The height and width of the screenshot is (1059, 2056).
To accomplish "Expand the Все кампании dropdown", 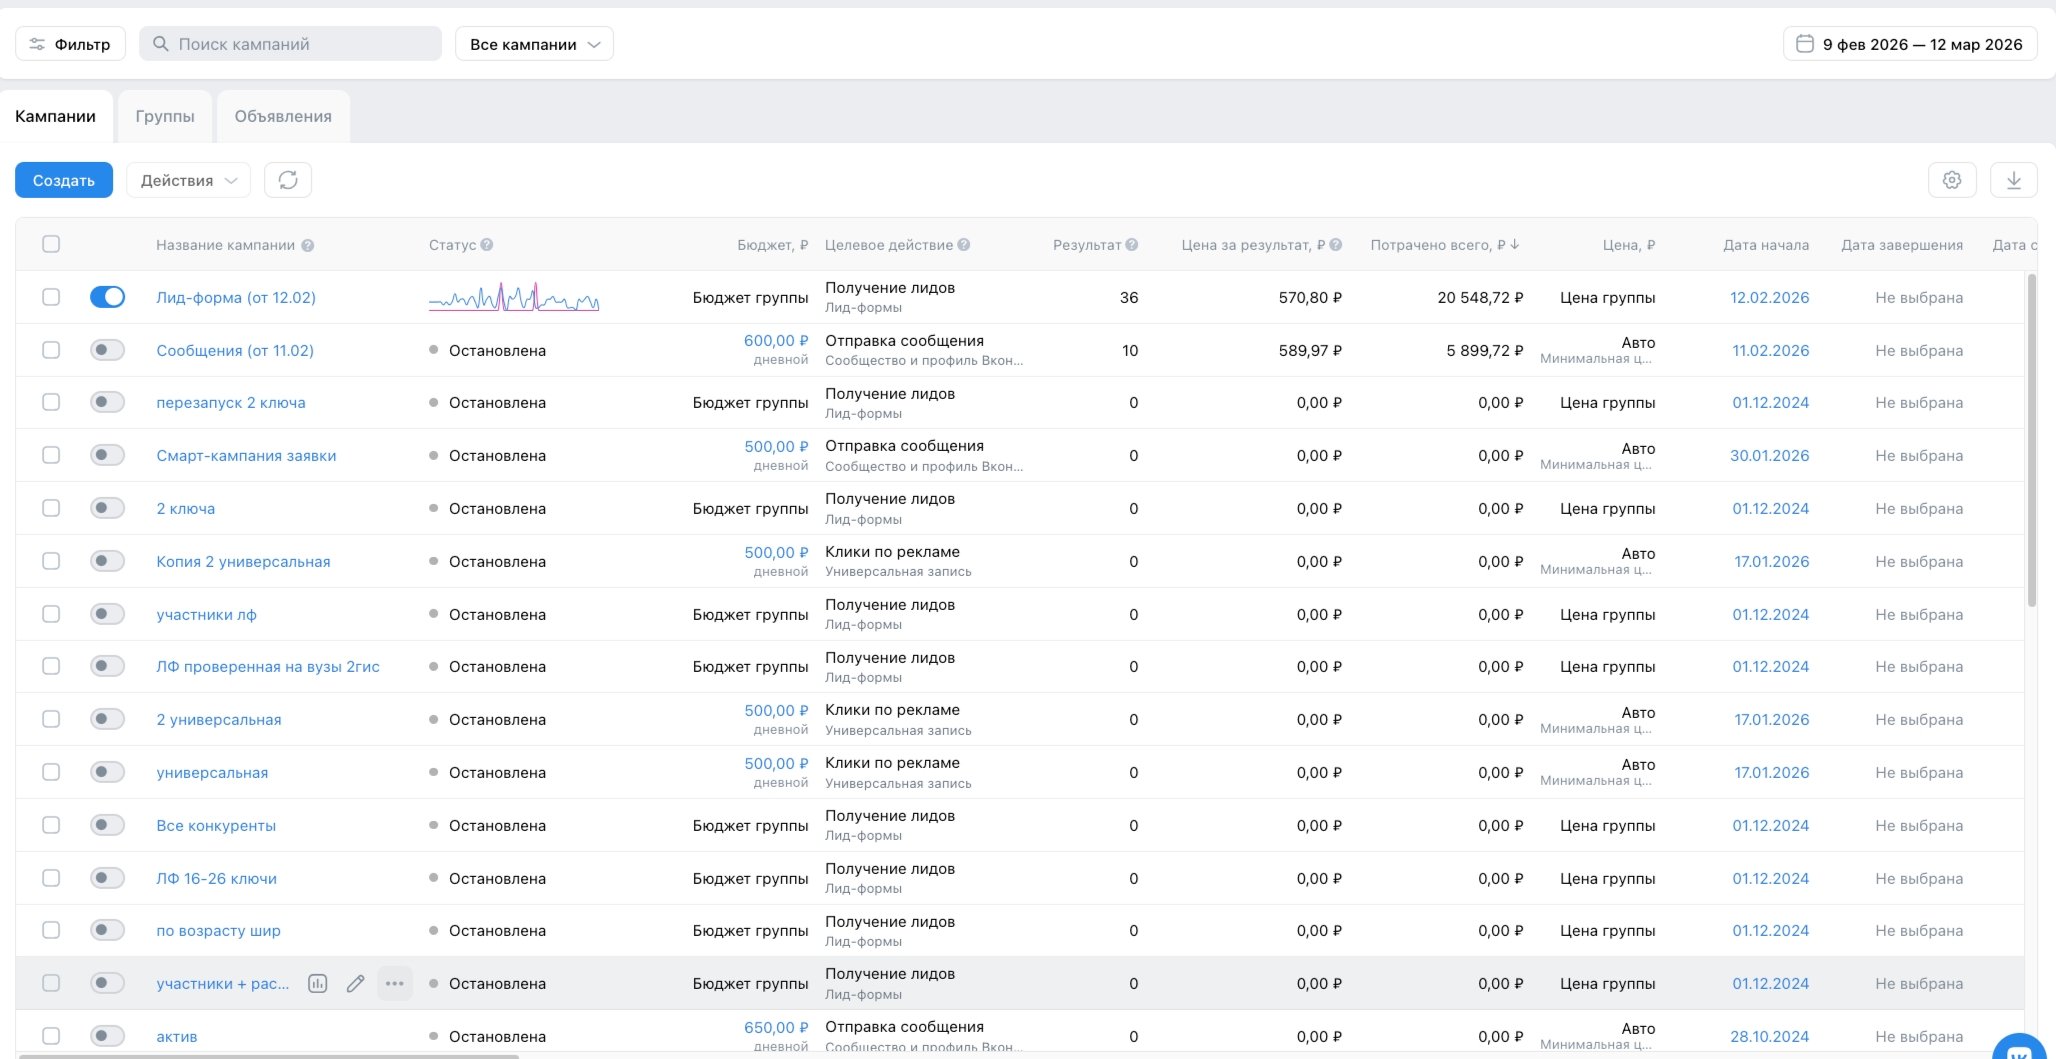I will click(534, 44).
